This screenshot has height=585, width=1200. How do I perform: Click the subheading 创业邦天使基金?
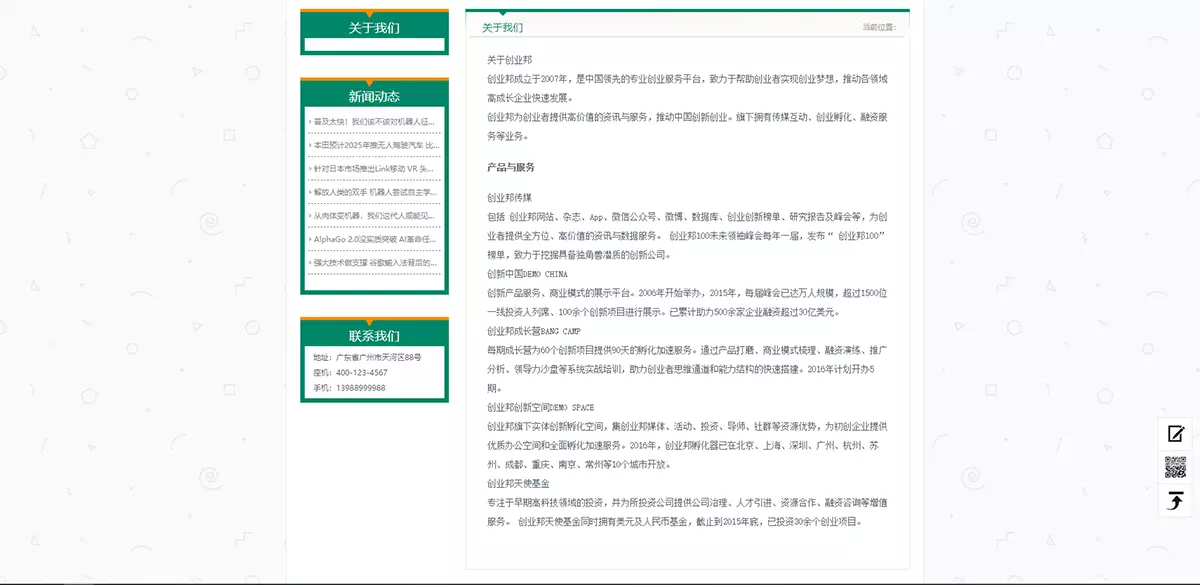[518, 483]
